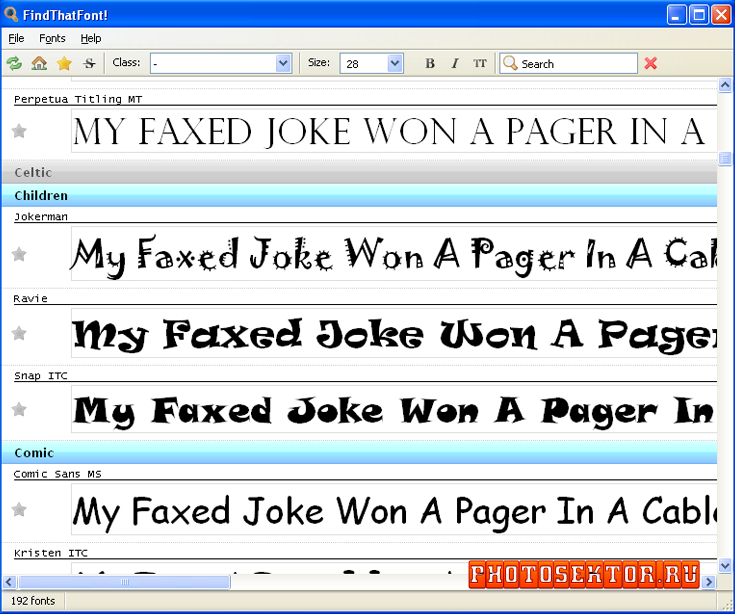Click the horizontal scrollbar thumb
Image resolution: width=735 pixels, height=614 pixels.
[124, 582]
